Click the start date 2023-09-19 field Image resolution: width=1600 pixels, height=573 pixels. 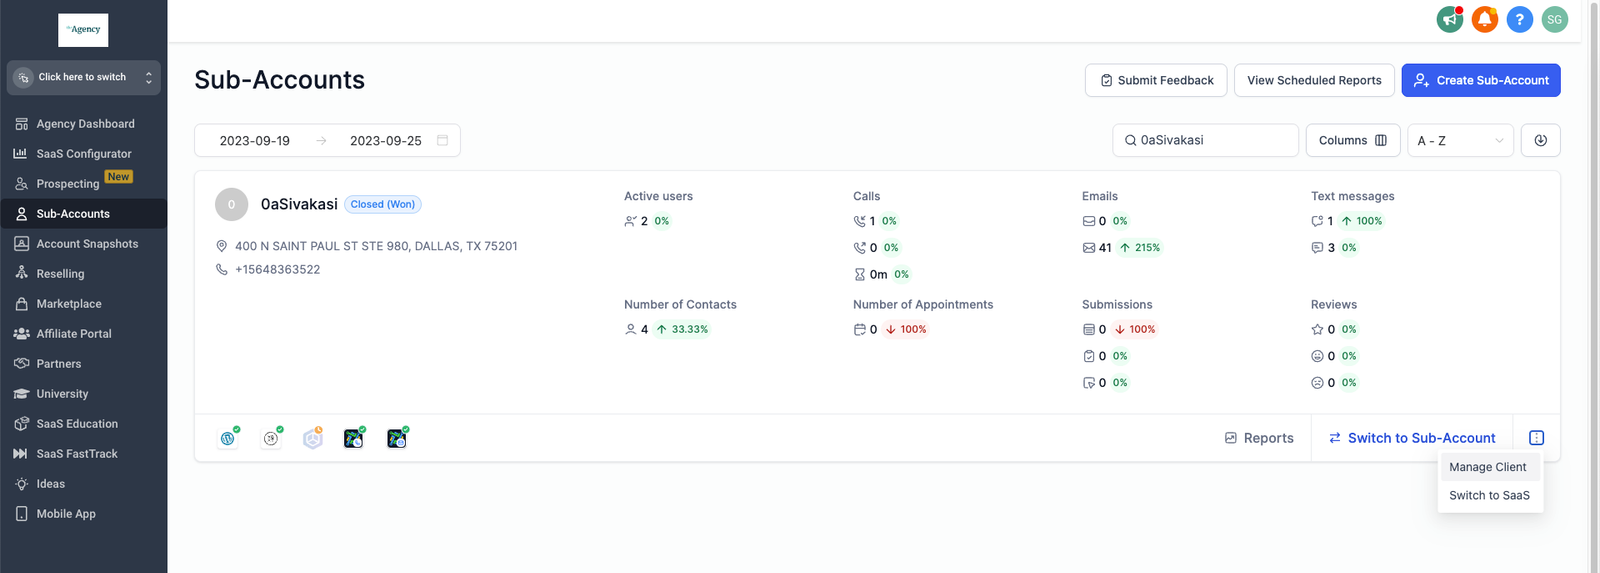pyautogui.click(x=255, y=141)
